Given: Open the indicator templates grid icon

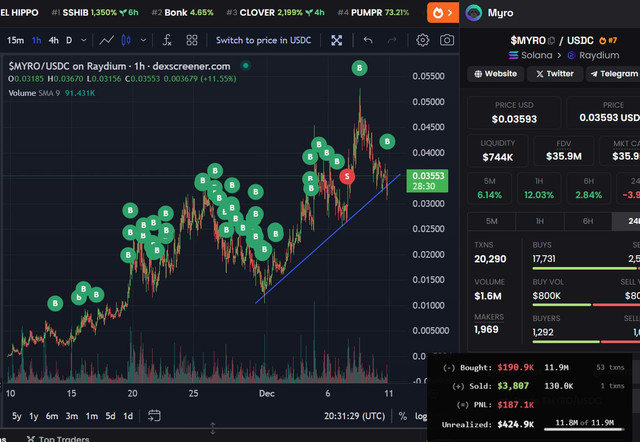Looking at the screenshot, I should (192, 40).
